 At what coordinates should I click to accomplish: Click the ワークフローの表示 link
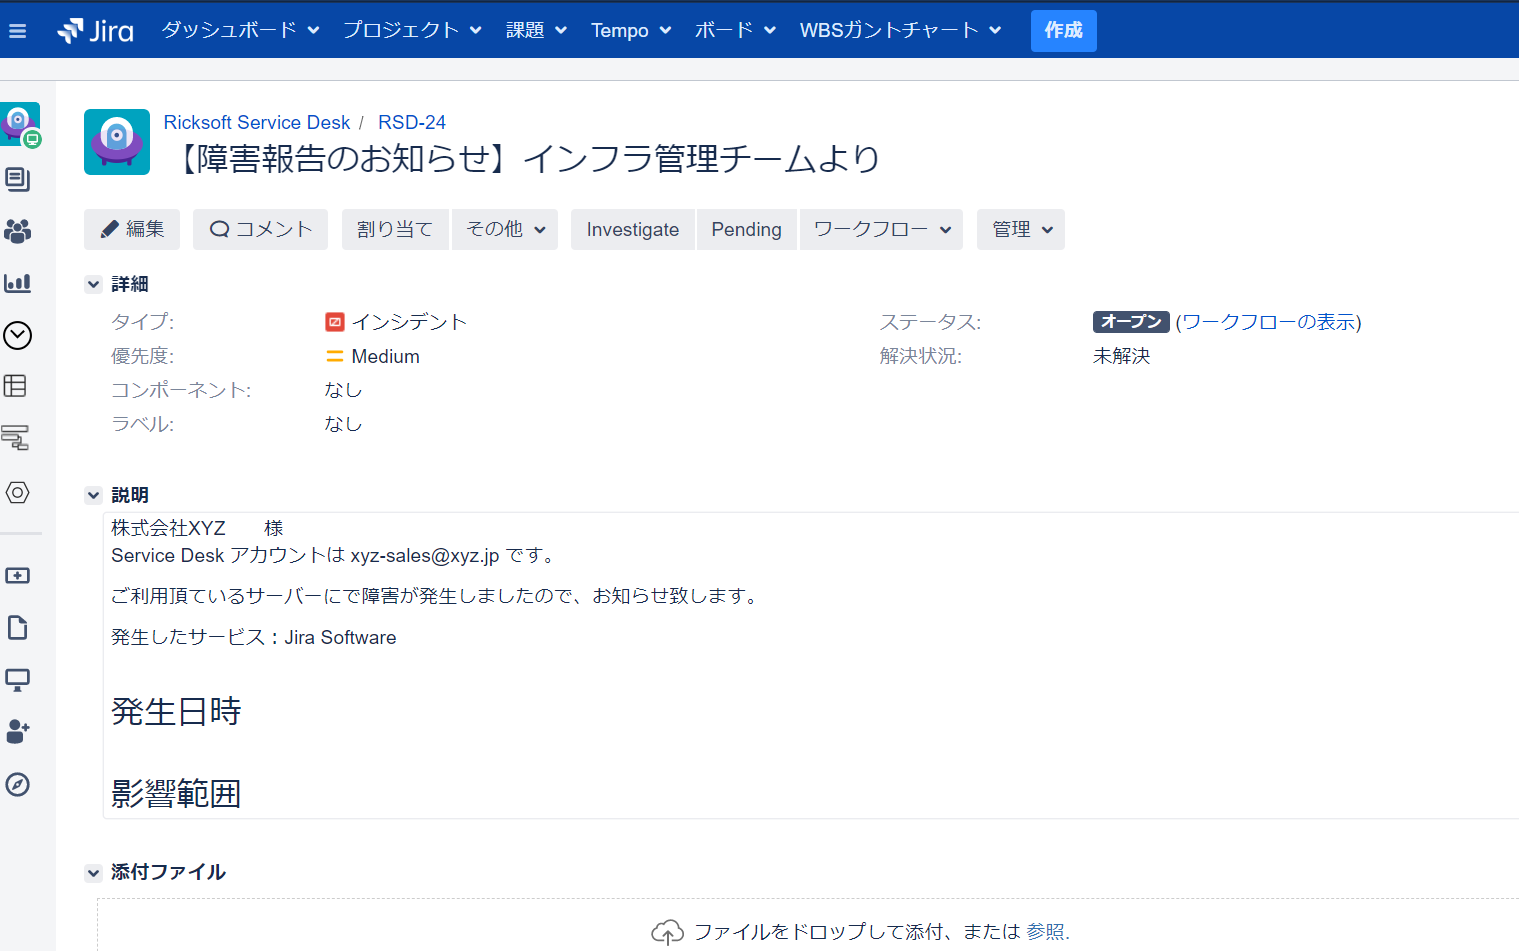click(1268, 322)
